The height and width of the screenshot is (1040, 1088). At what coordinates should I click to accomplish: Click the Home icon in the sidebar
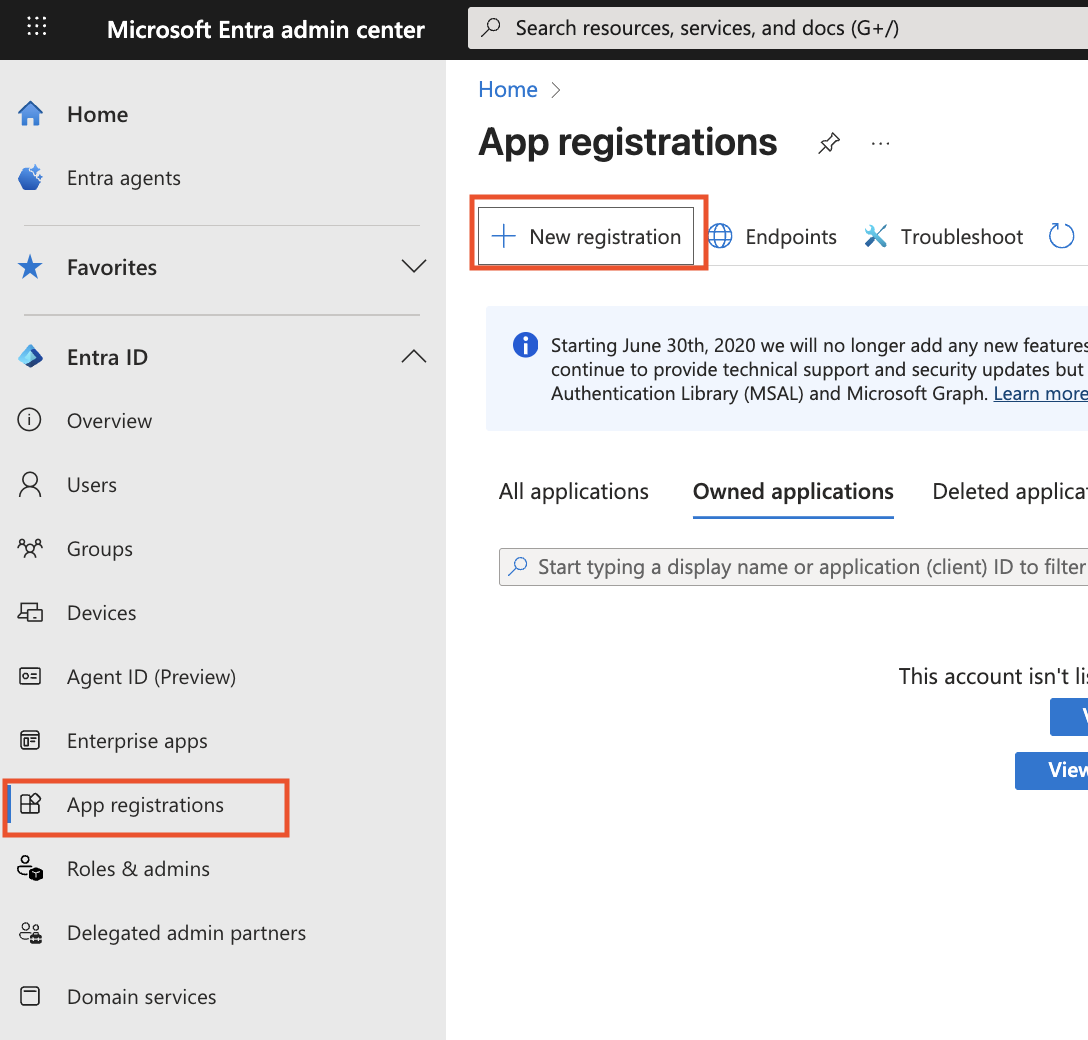(31, 113)
